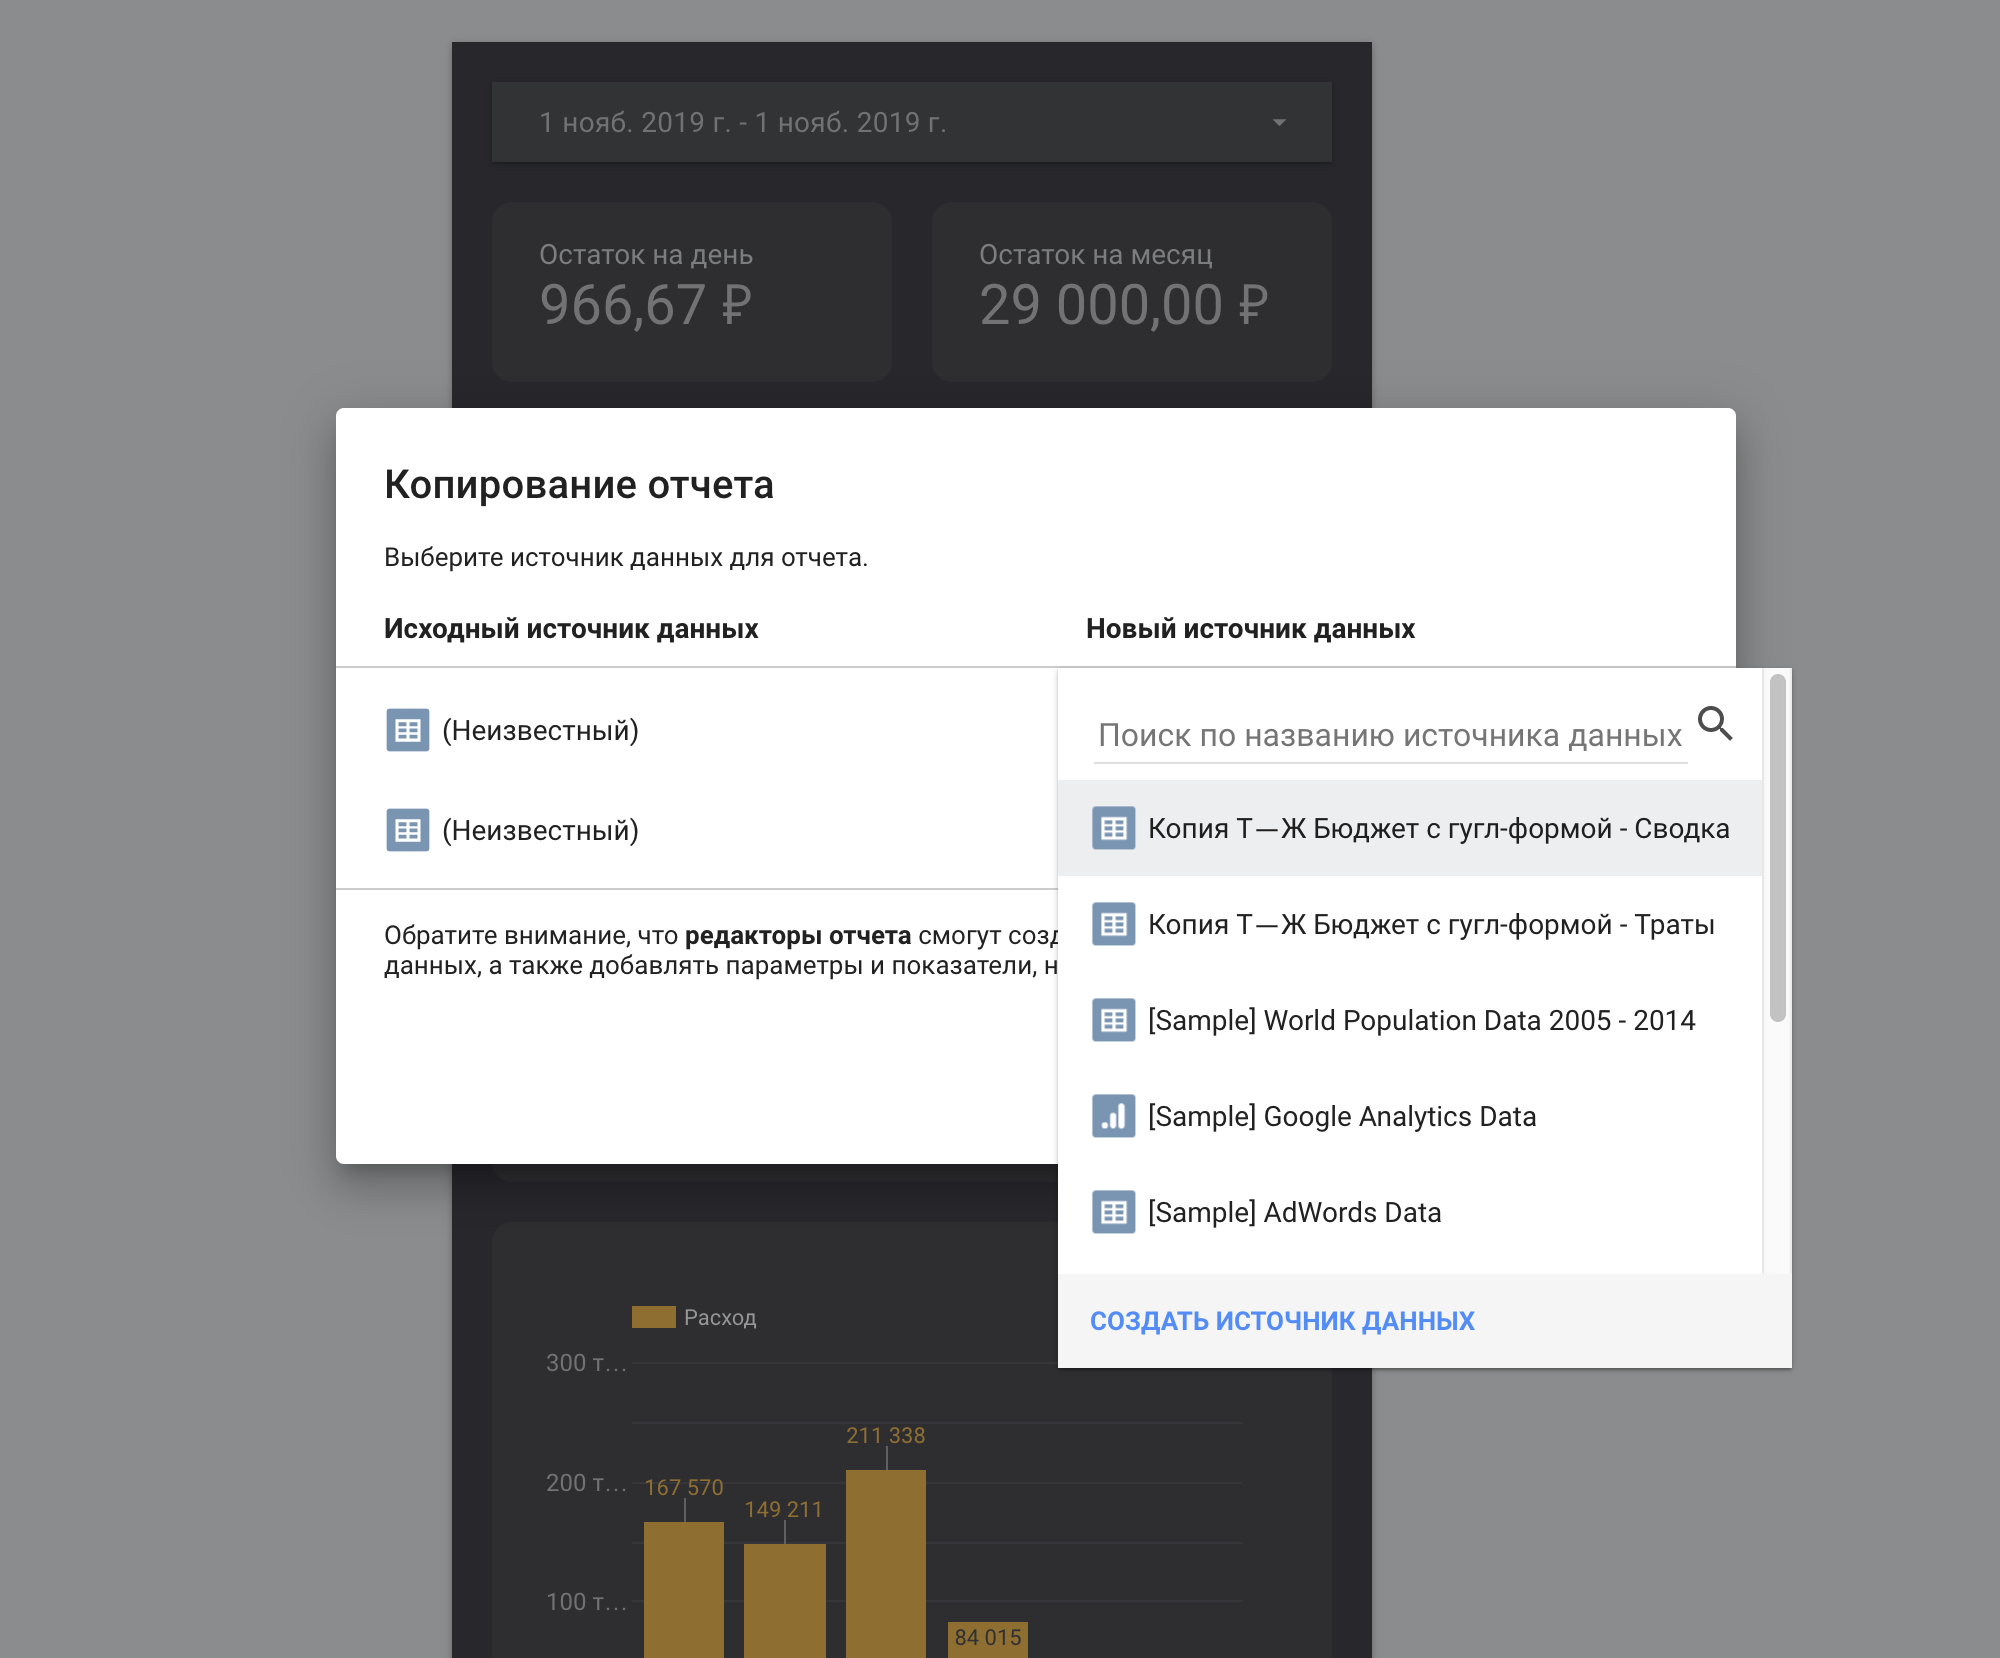Click the '966,67 ₽' scorecard value
Screen dimensions: 2000x1658
point(645,306)
